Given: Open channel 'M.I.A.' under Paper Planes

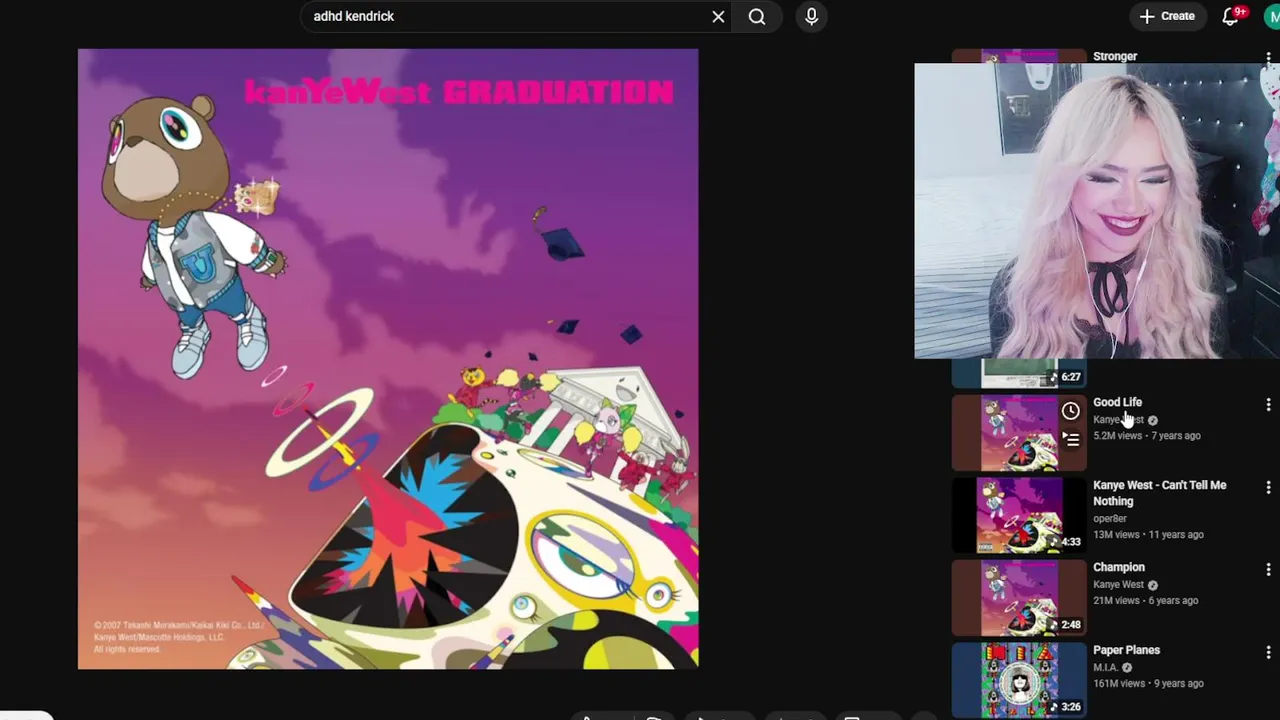Looking at the screenshot, I should (x=1105, y=667).
